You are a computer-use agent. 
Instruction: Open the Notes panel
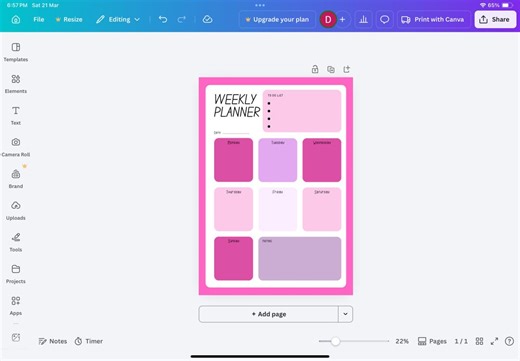pyautogui.click(x=53, y=341)
